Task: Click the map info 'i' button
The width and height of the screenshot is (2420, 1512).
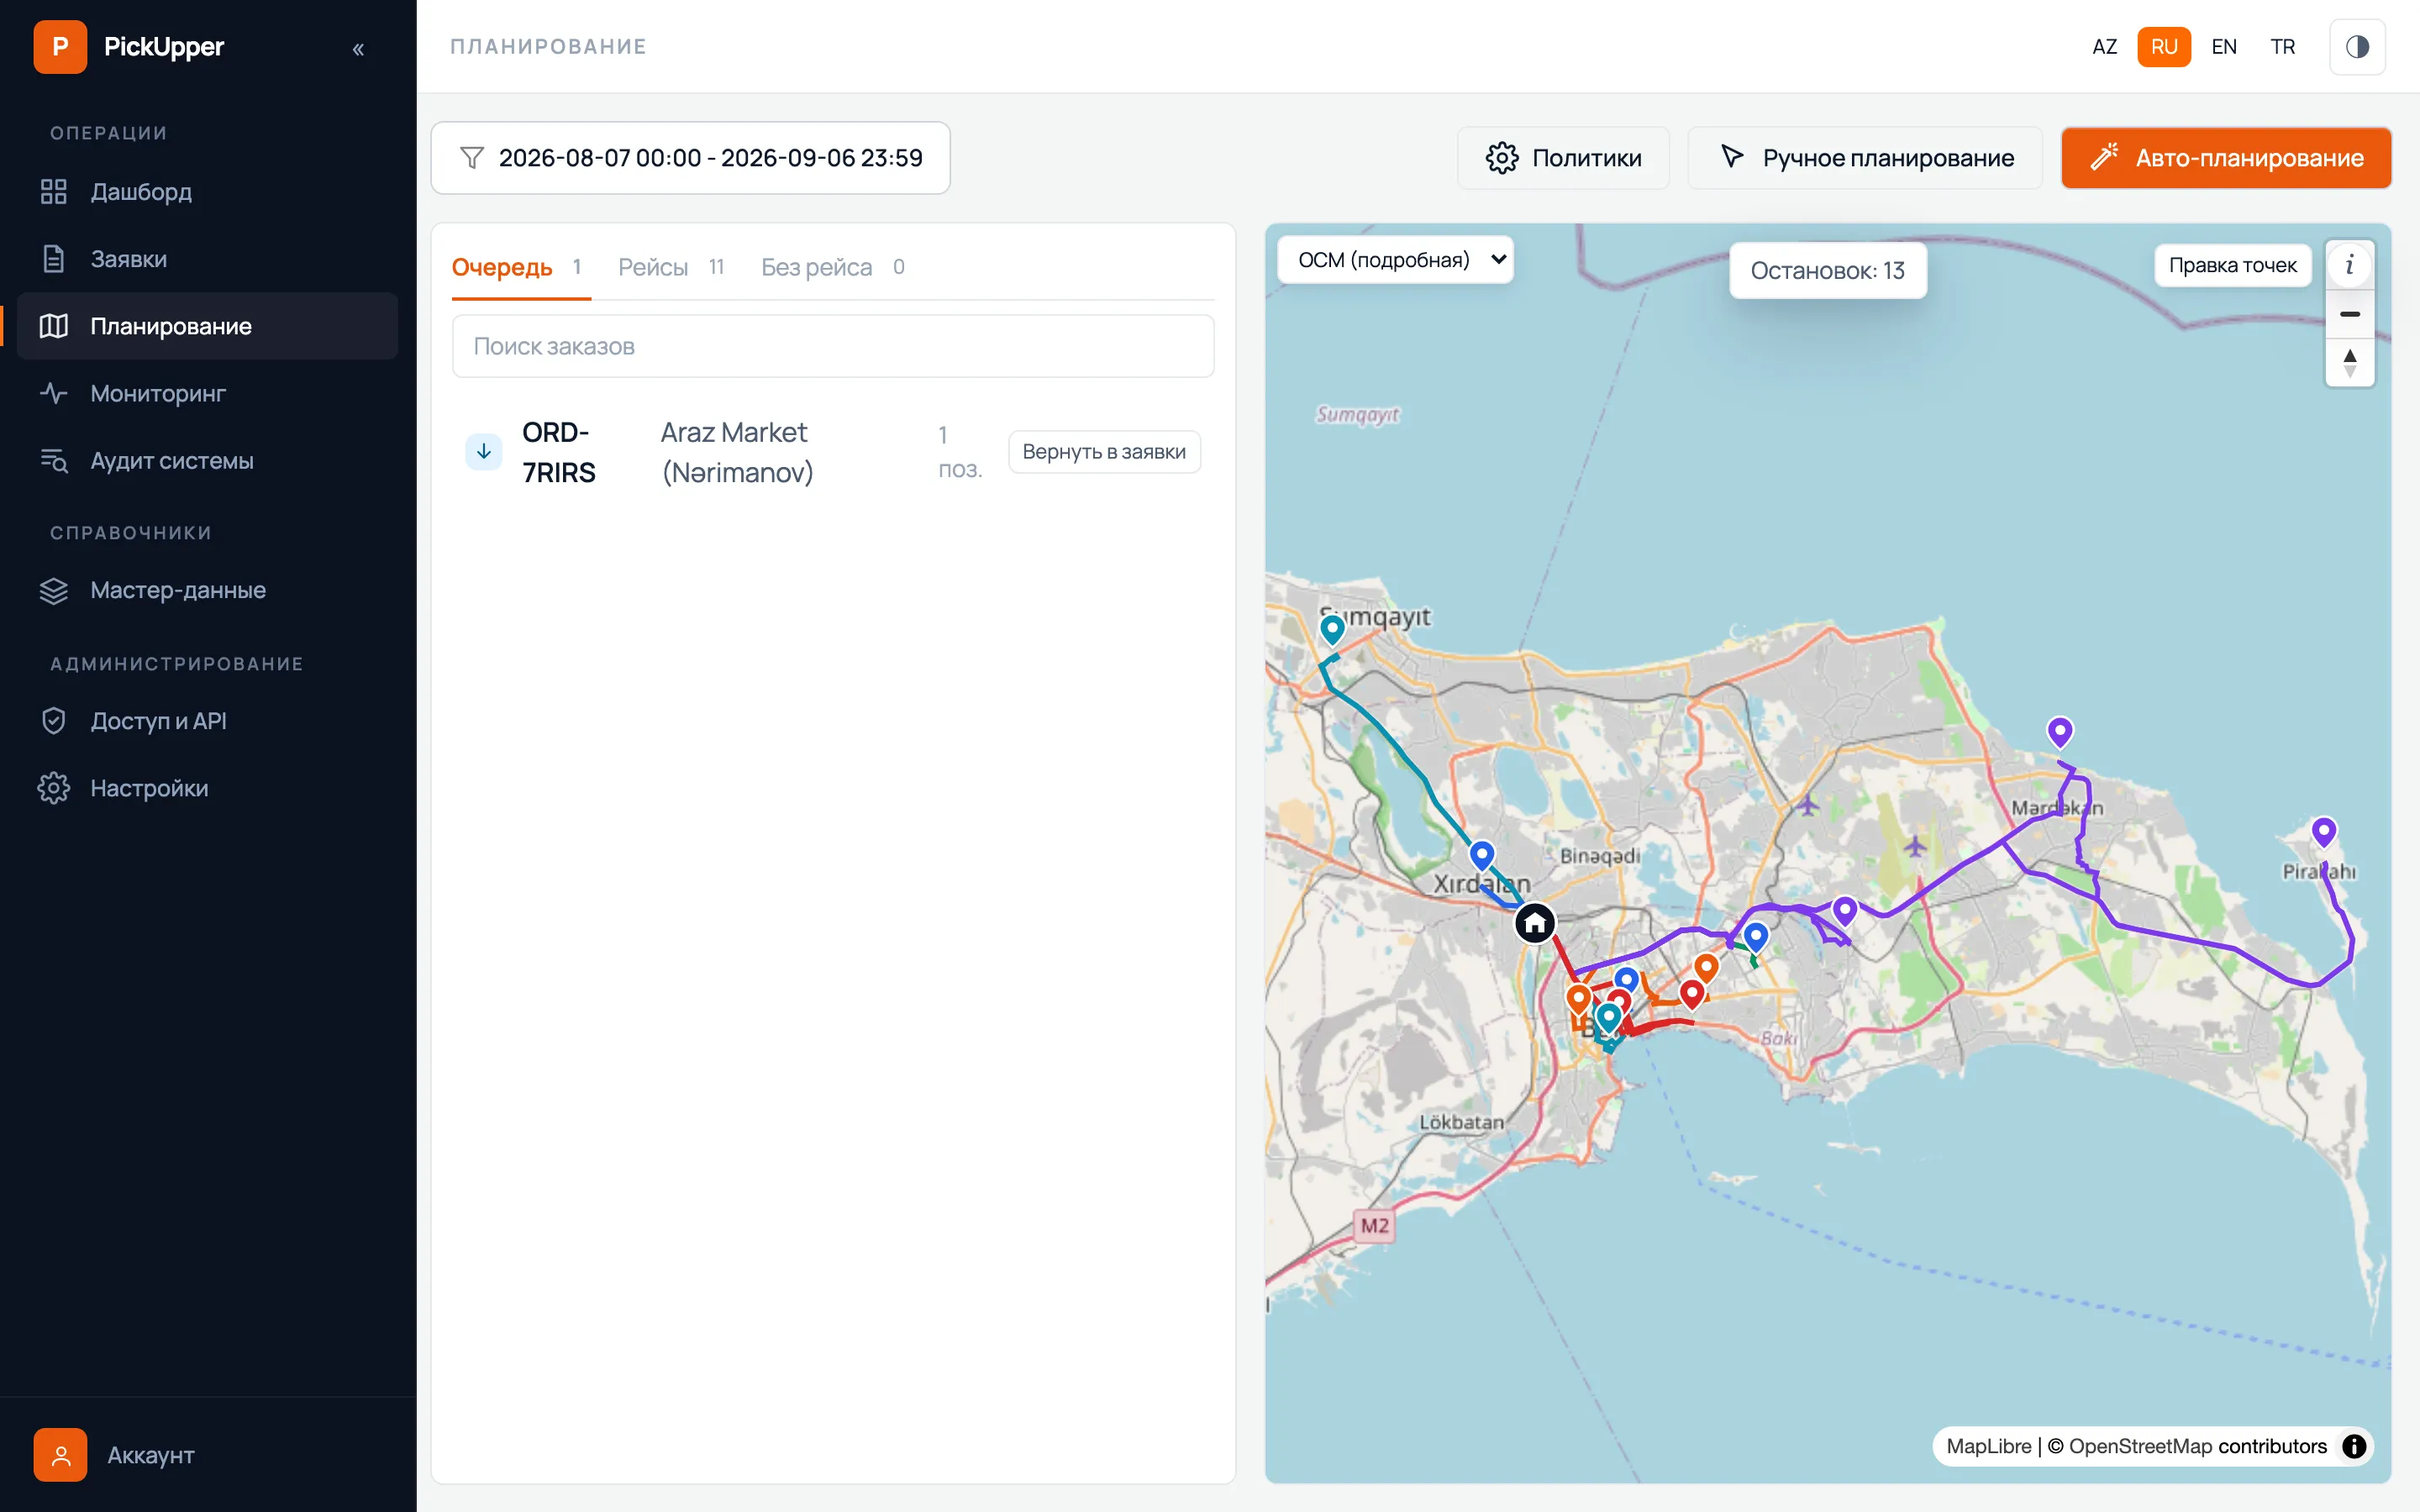Action: 2349,265
